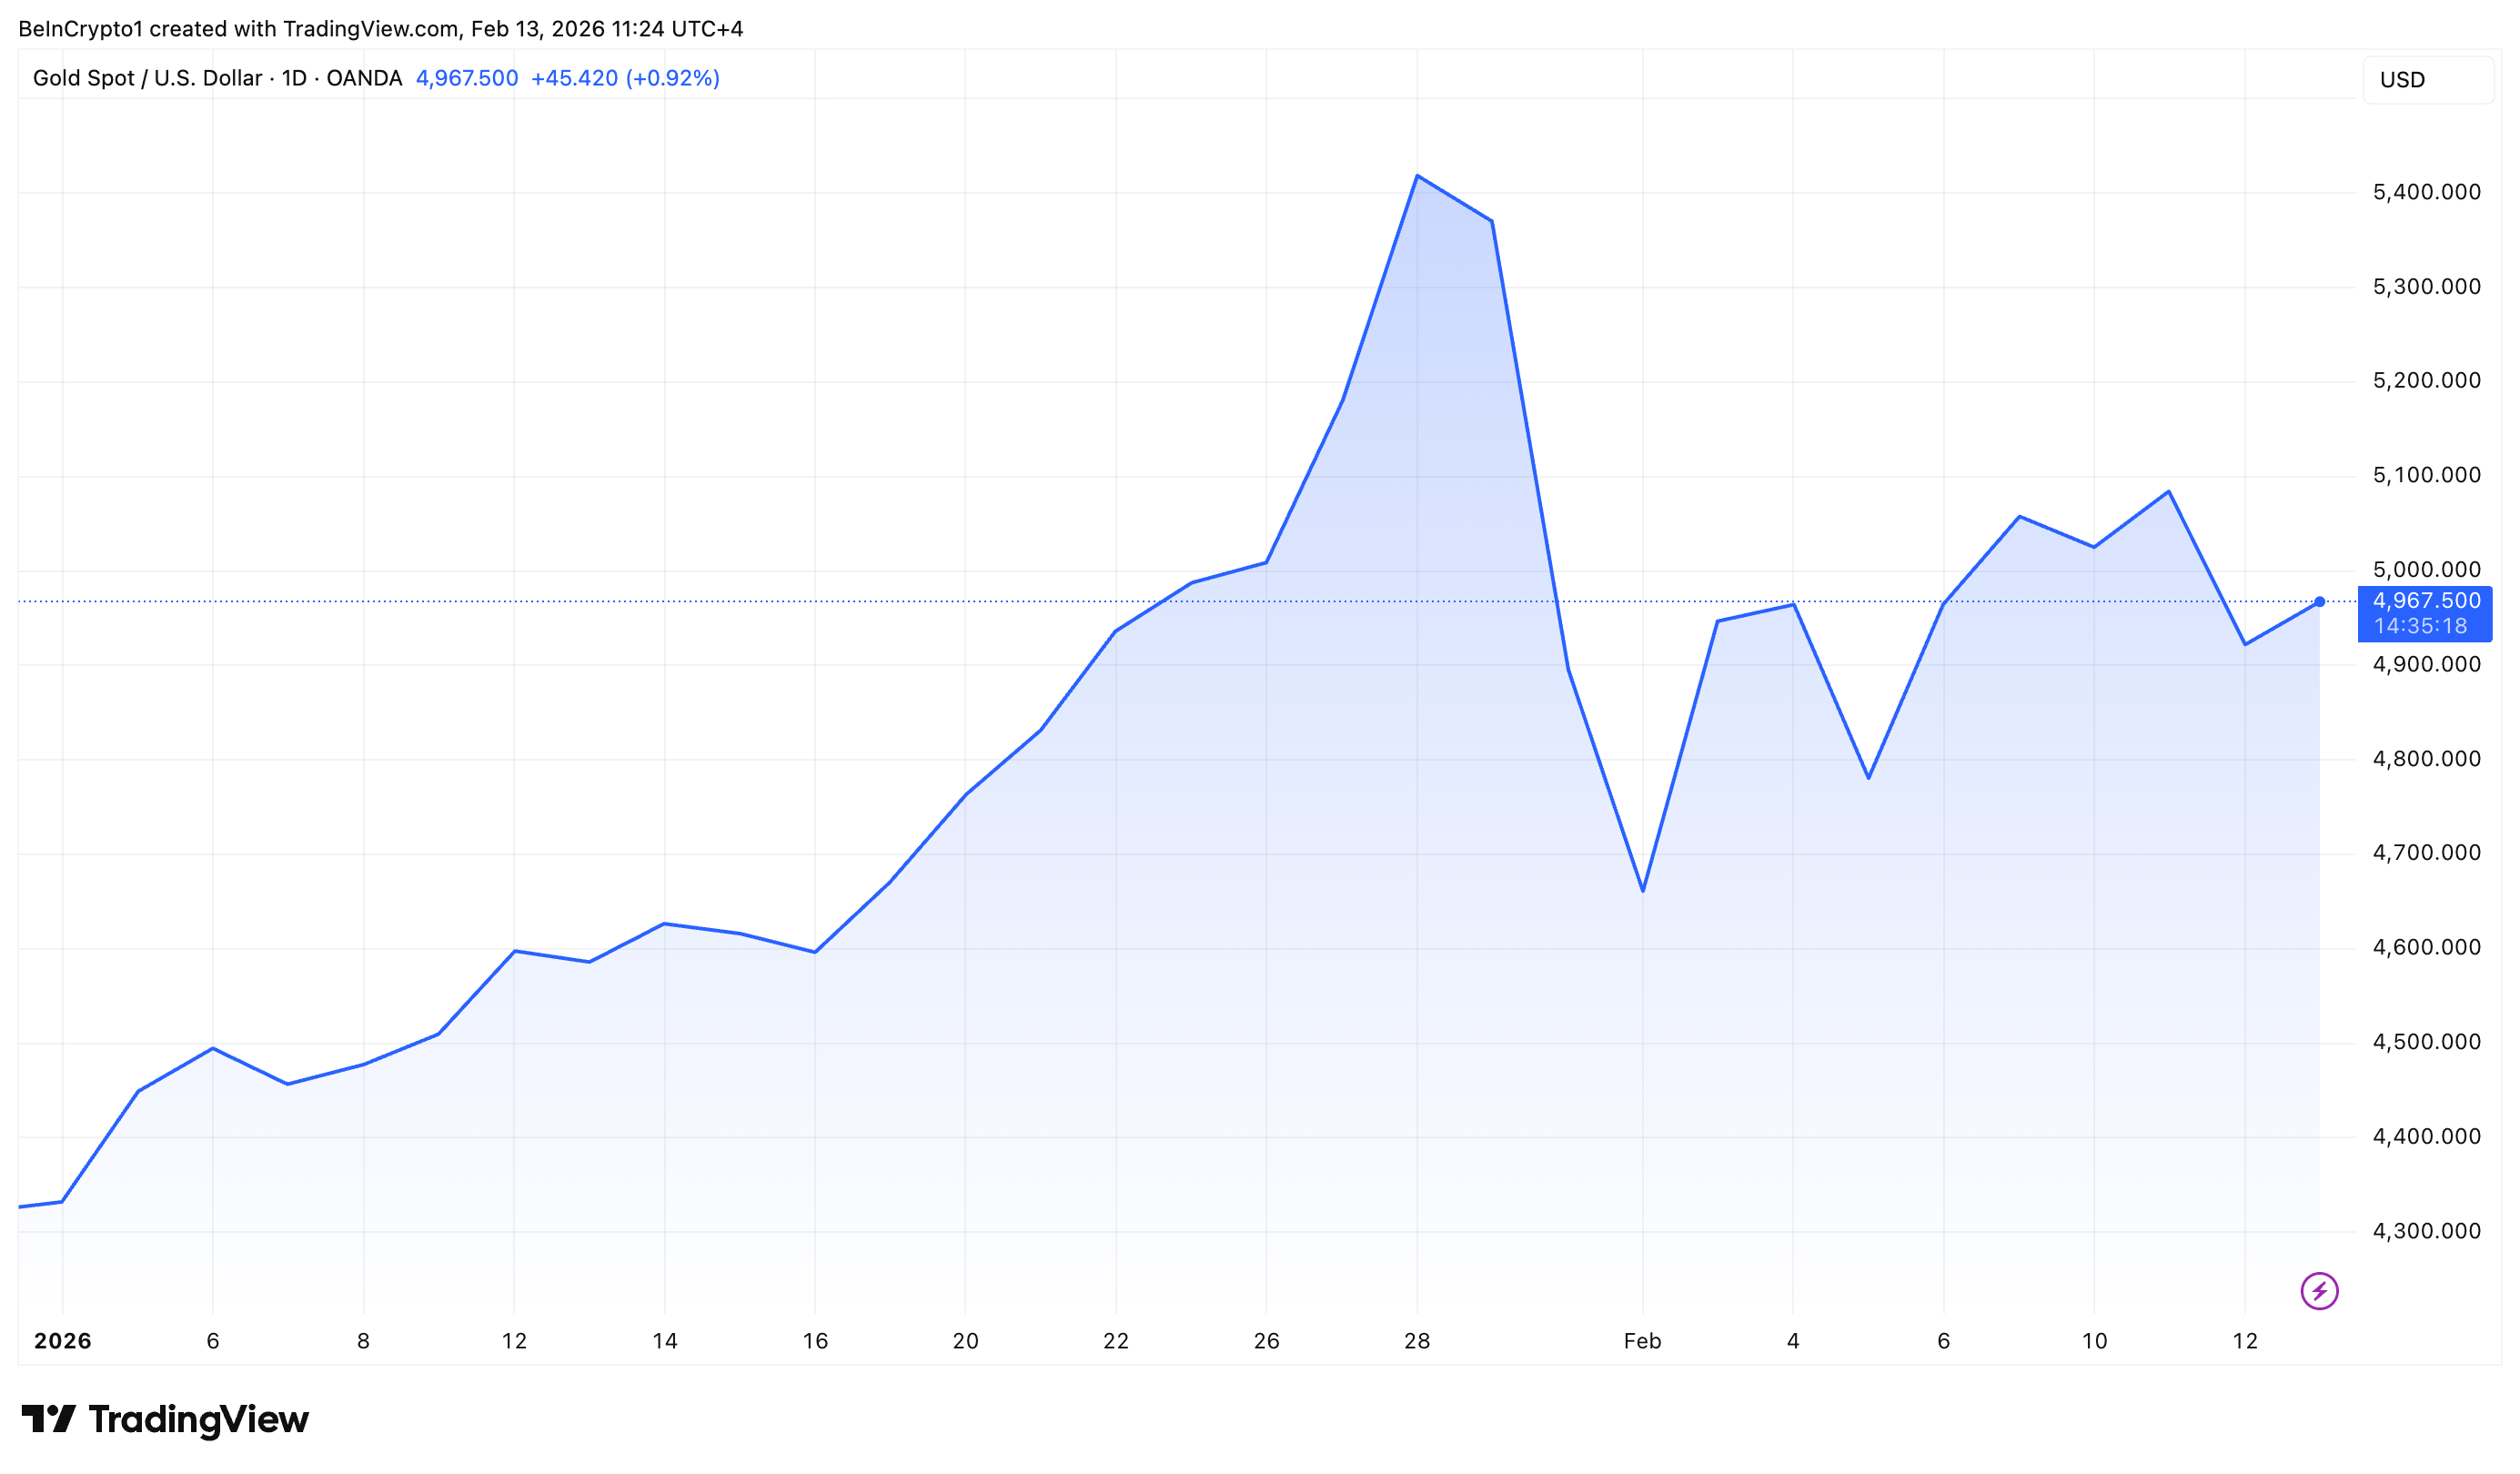Open the USD dropdown in the top right corner
The height and width of the screenshot is (1474, 2520).
[2427, 79]
